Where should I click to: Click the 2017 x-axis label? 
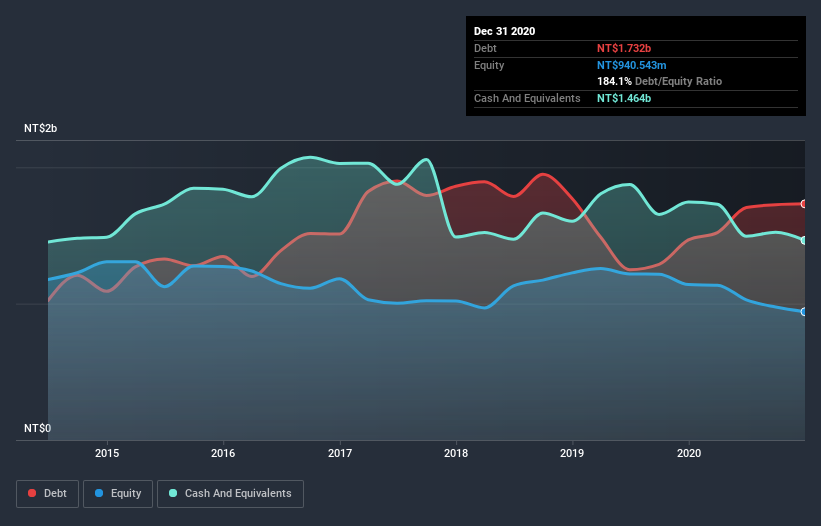point(340,453)
